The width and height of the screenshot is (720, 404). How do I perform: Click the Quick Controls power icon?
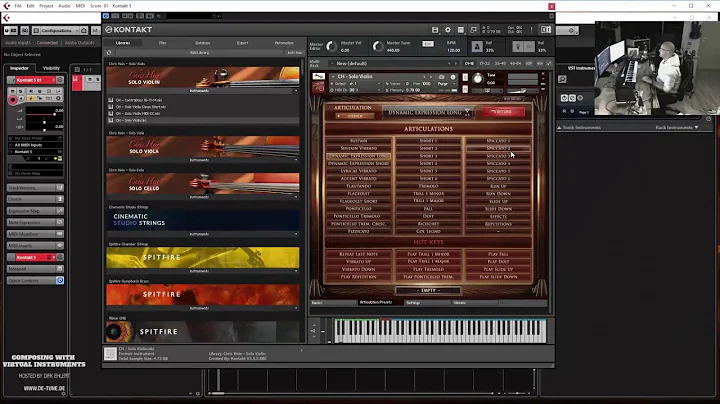[x=60, y=281]
